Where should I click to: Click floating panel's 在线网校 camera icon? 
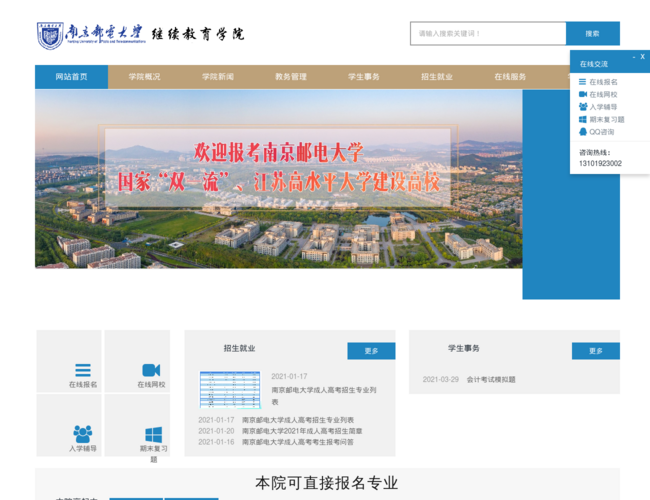[583, 94]
